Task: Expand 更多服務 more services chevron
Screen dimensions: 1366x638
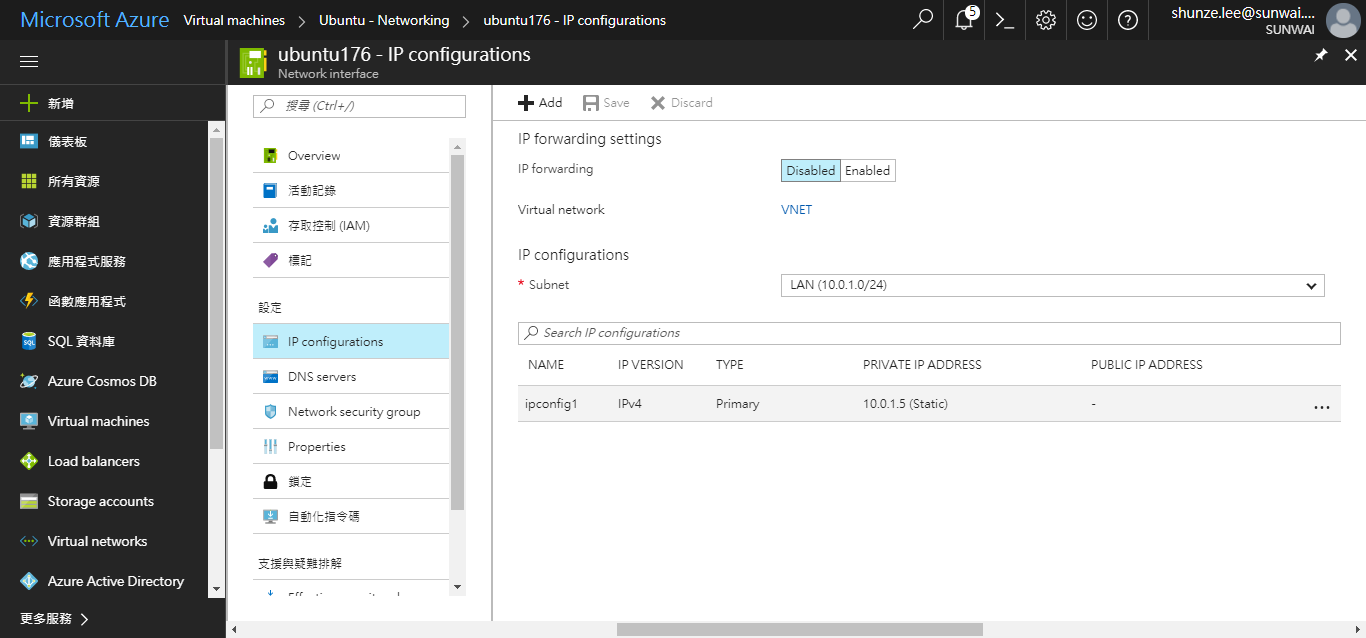Action: click(x=85, y=619)
